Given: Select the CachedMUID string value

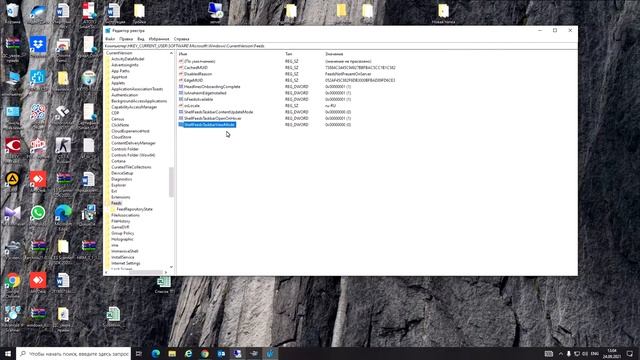Looking at the screenshot, I should pos(196,68).
